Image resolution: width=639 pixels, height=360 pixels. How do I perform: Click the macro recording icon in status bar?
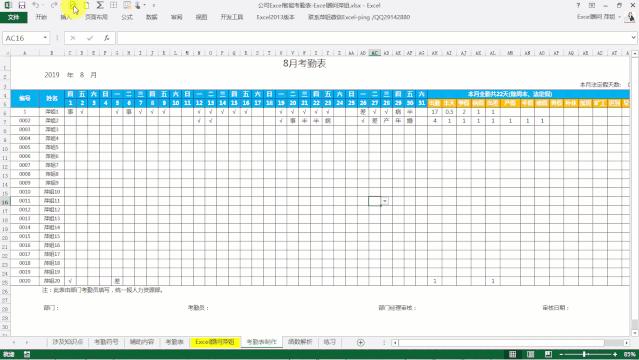click(x=26, y=354)
